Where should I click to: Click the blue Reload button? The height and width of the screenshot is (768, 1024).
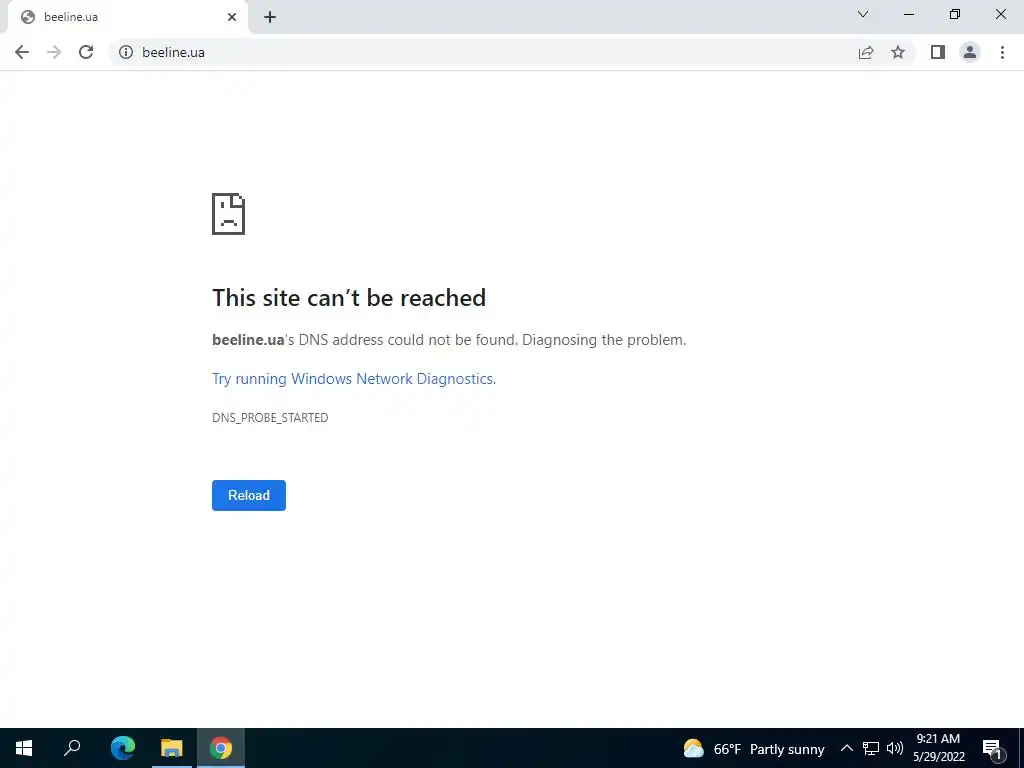(x=249, y=495)
